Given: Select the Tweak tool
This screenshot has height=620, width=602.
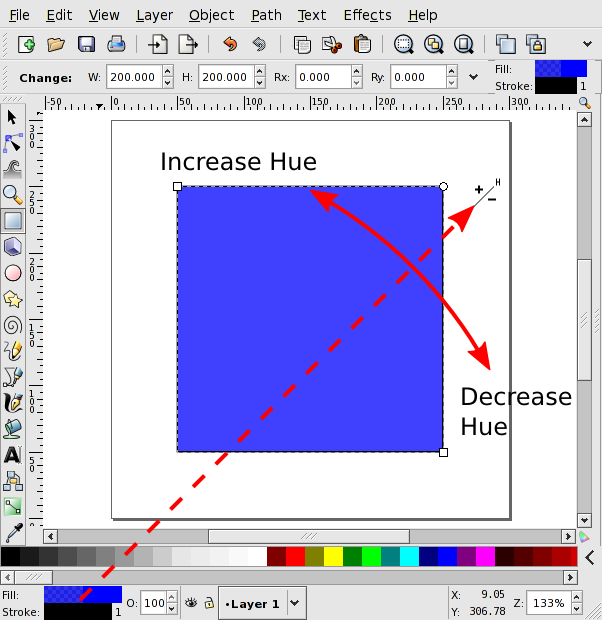Looking at the screenshot, I should pyautogui.click(x=13, y=169).
